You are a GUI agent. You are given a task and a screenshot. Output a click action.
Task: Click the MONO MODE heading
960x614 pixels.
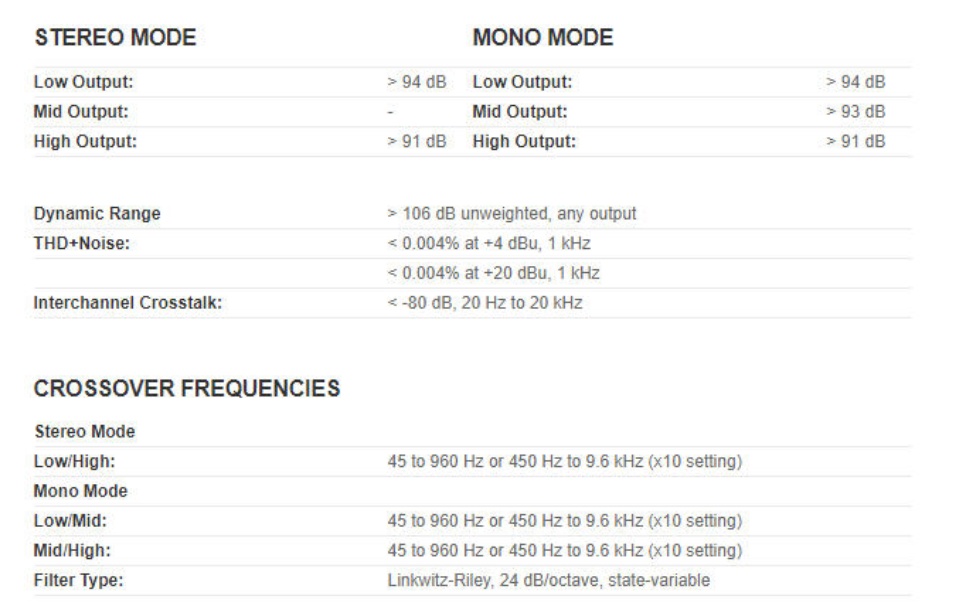542,38
